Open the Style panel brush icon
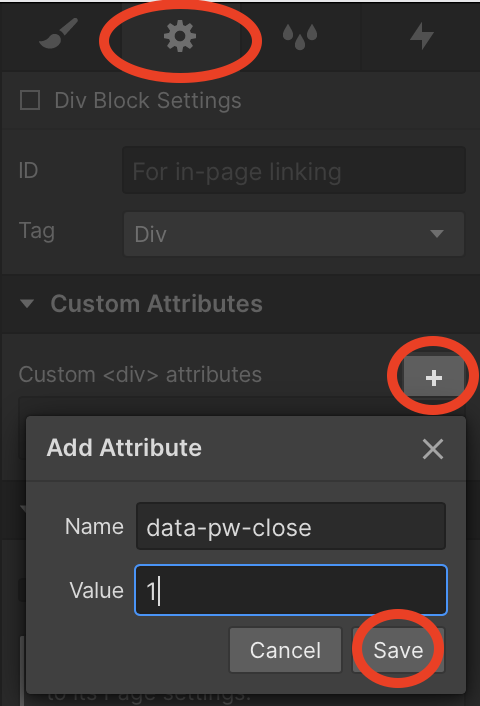480x706 pixels. point(59,34)
